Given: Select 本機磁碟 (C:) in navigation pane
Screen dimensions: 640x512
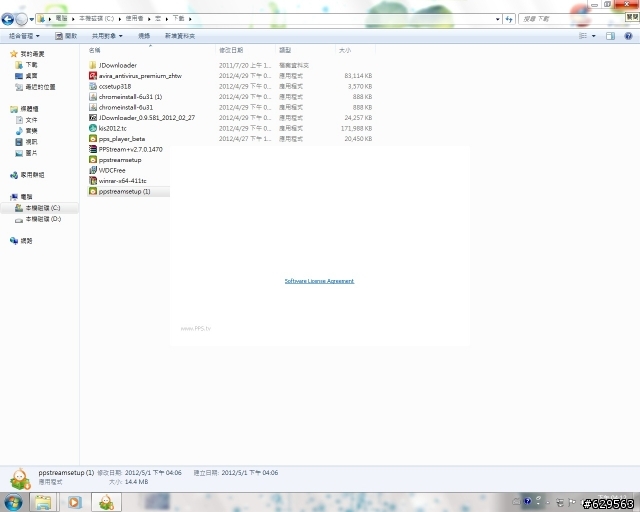Looking at the screenshot, I should [x=42, y=208].
